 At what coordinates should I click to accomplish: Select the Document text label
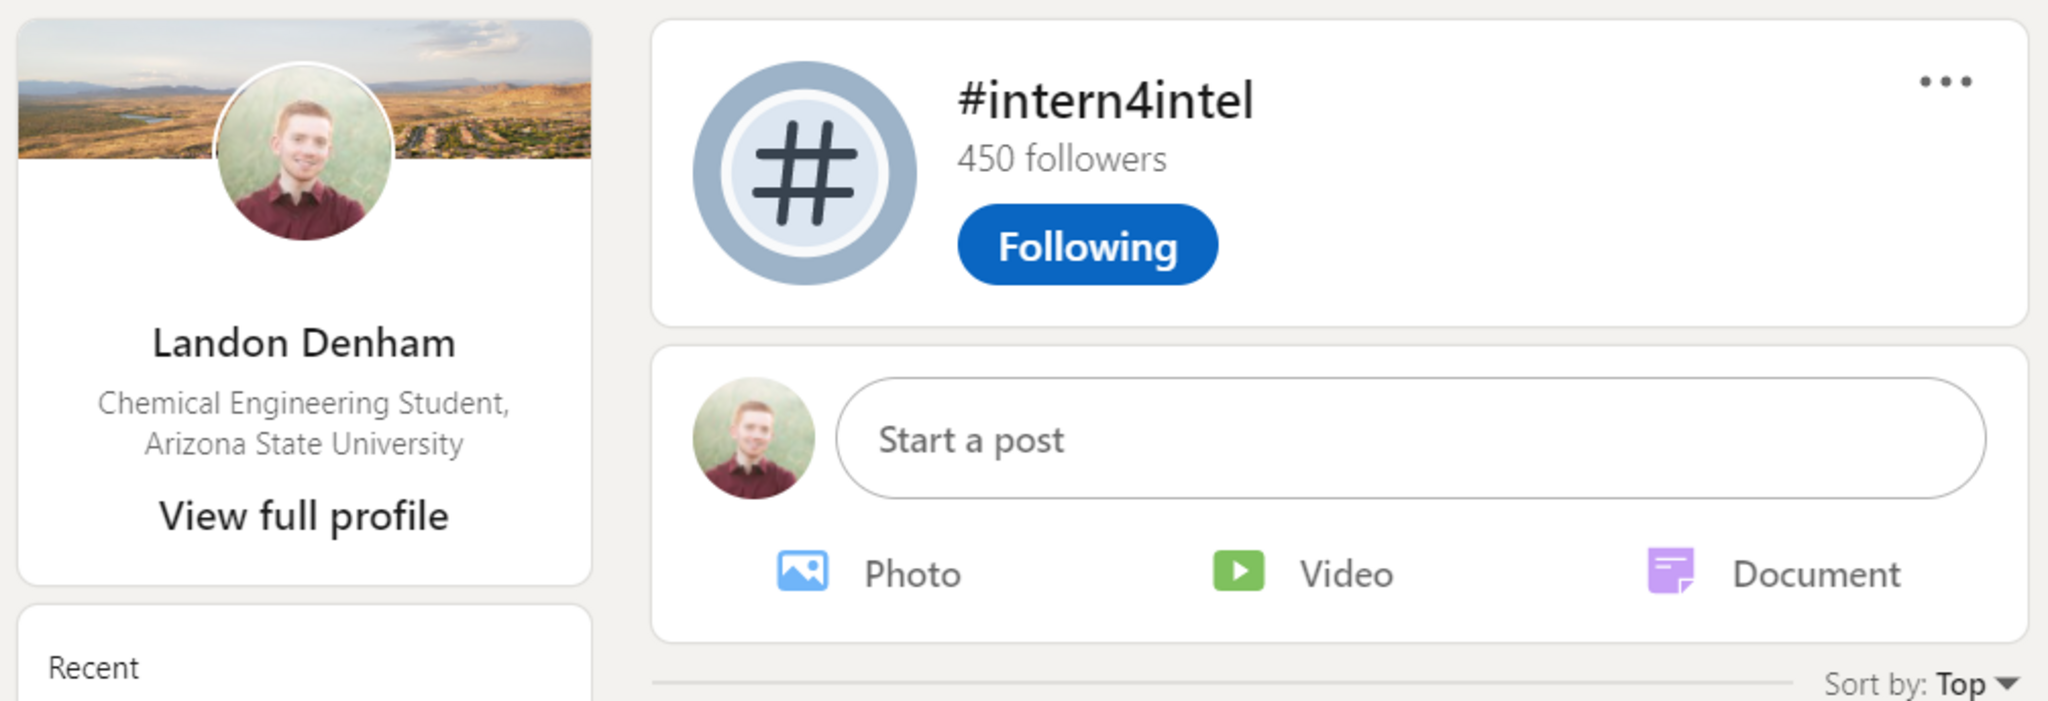1816,574
